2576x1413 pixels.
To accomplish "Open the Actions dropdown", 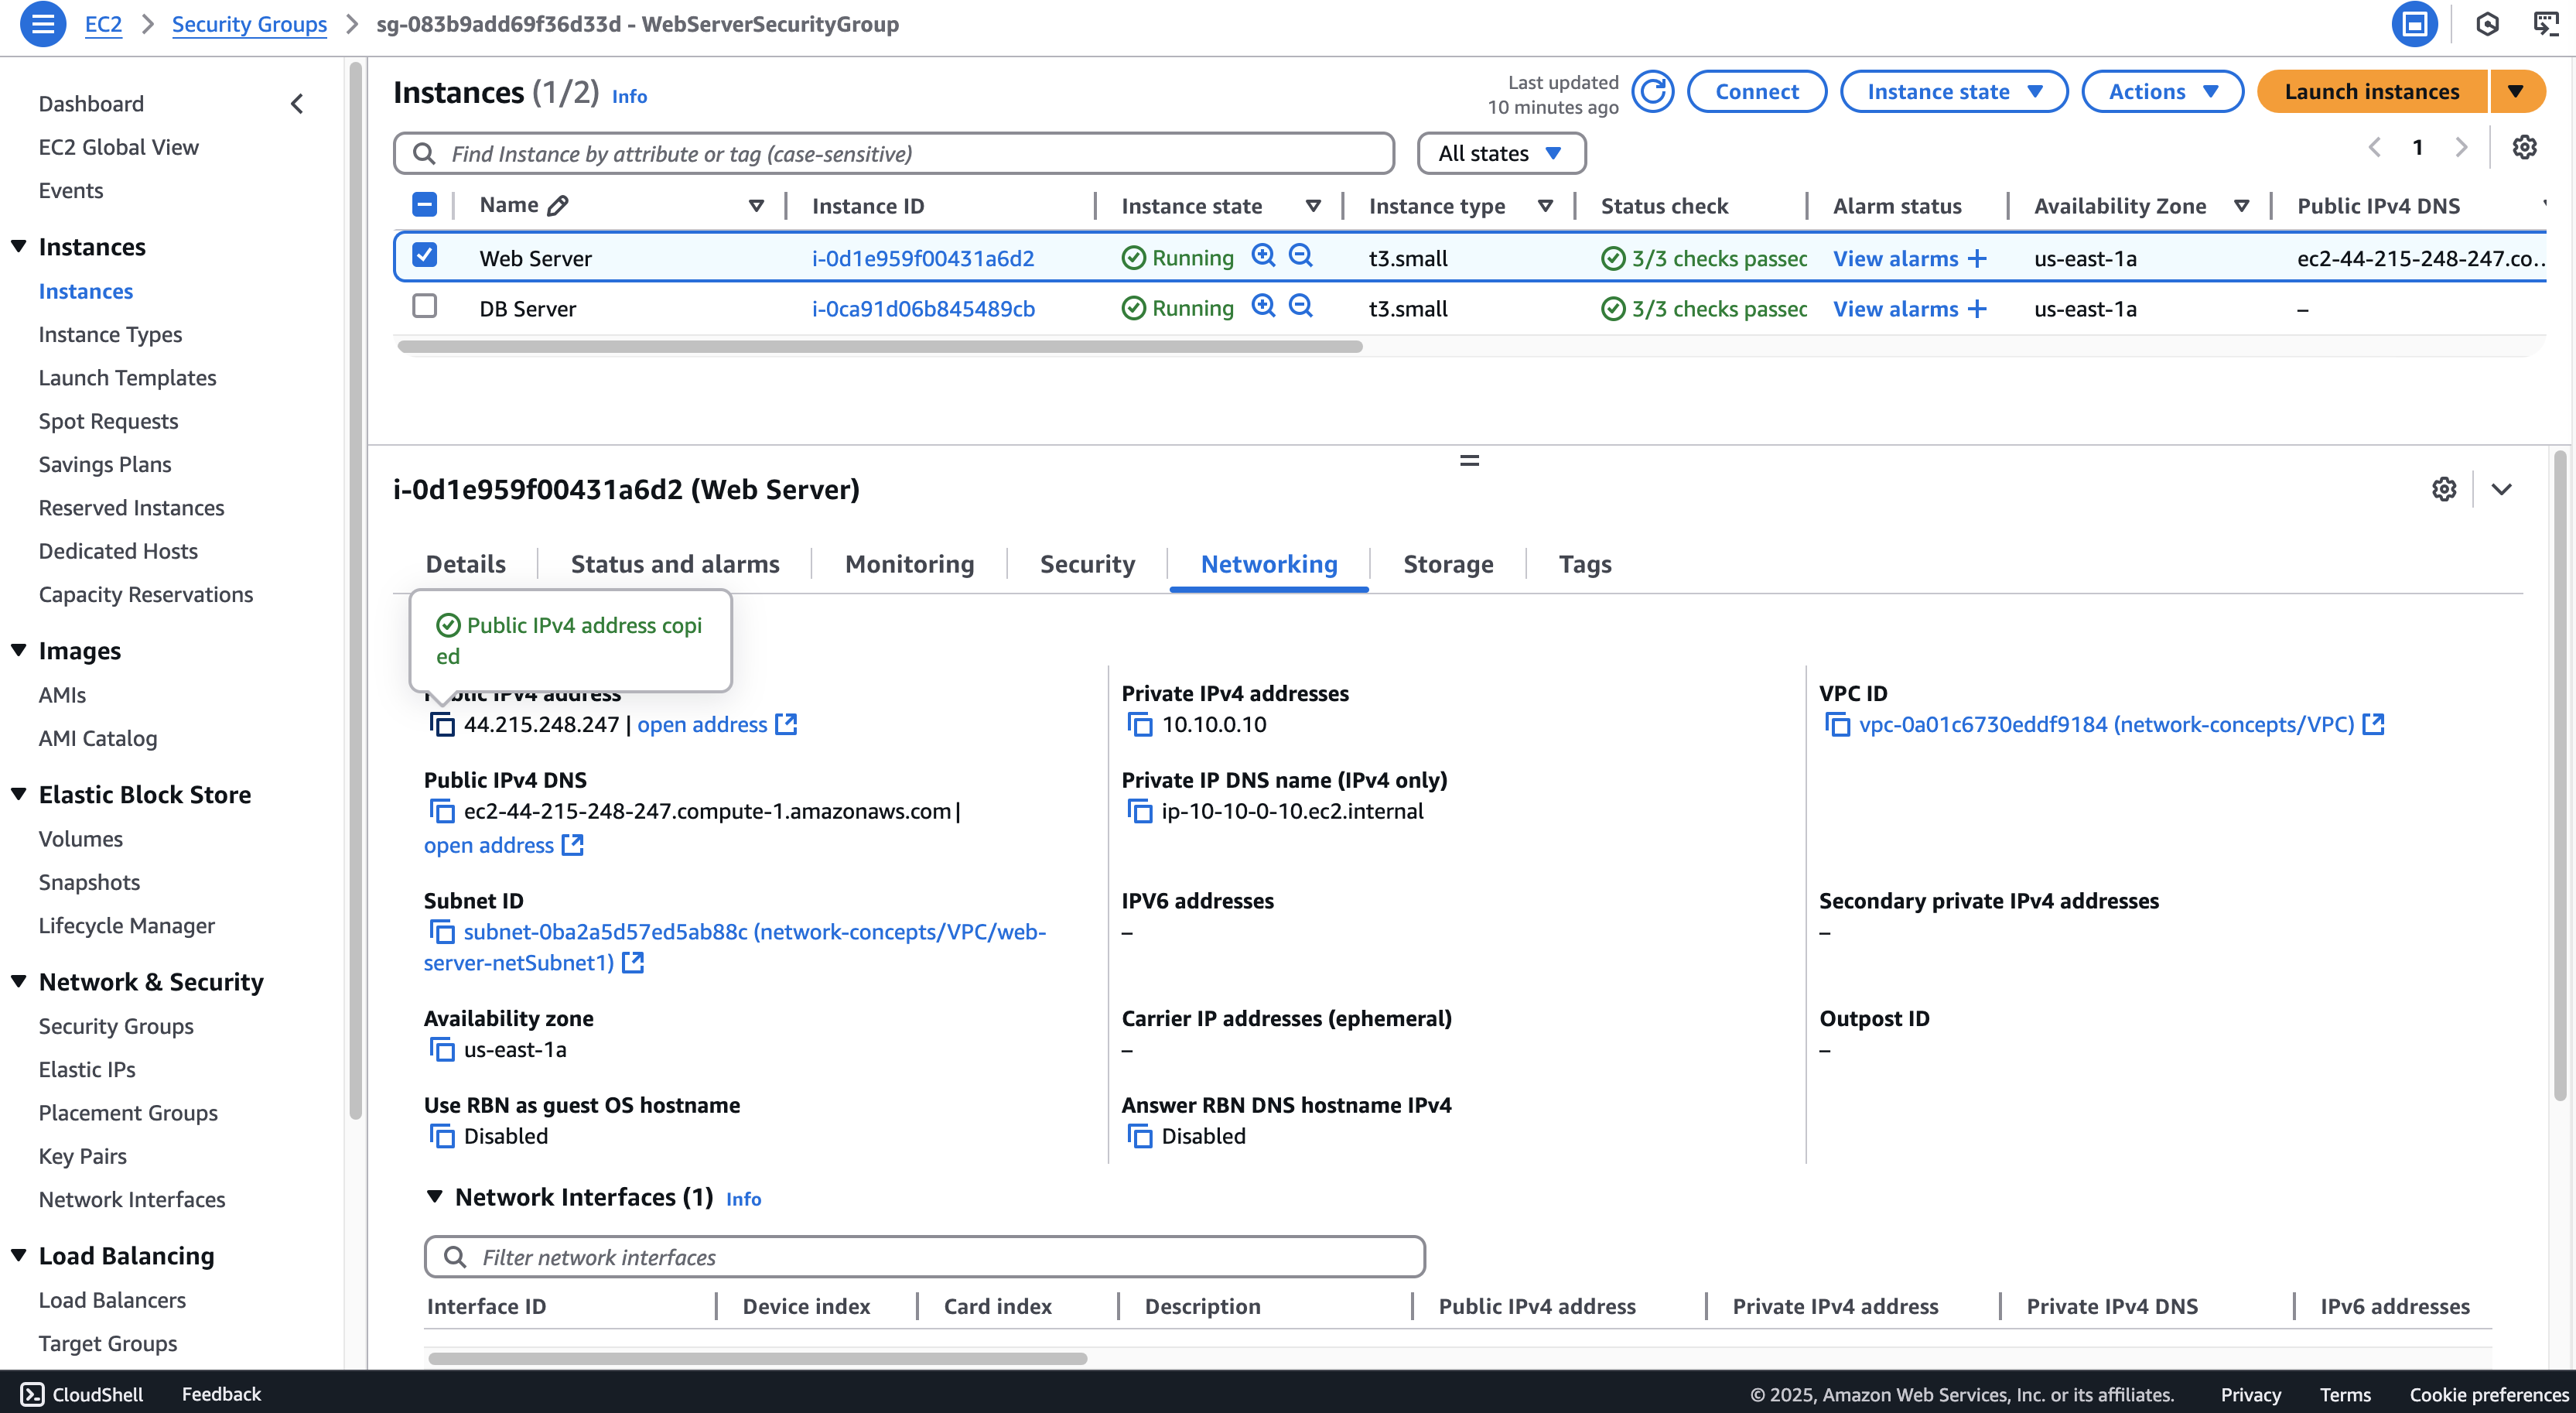I will [2162, 92].
